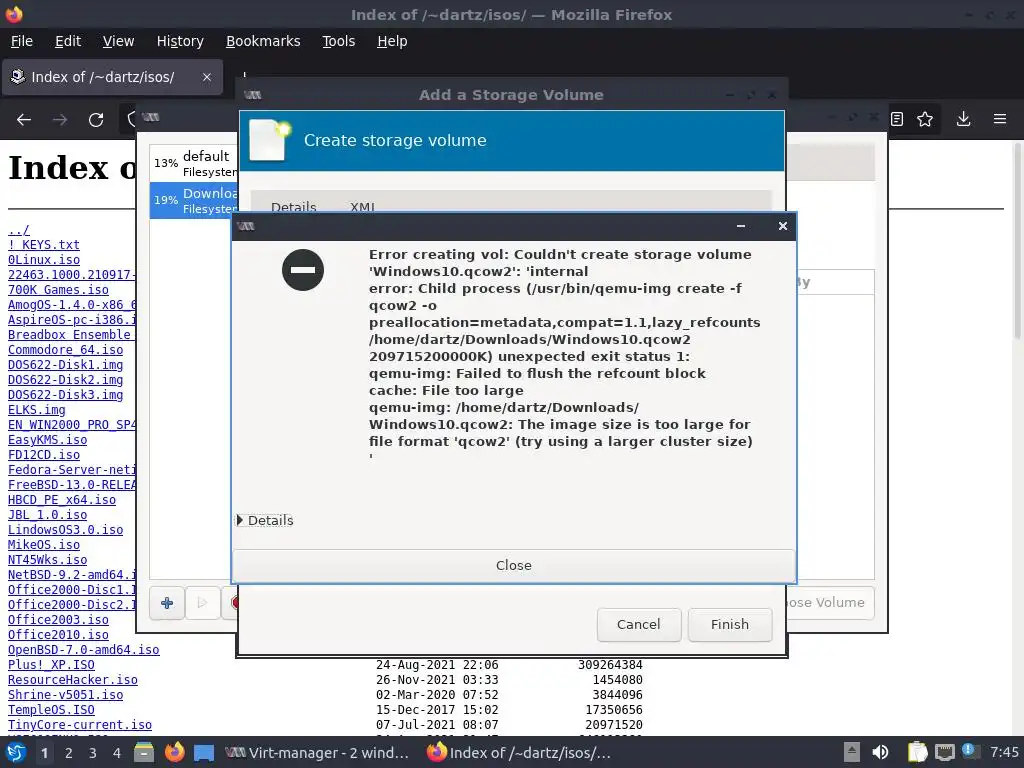Open the NT45Wks.iso link
1024x768 pixels.
pyautogui.click(x=48, y=560)
